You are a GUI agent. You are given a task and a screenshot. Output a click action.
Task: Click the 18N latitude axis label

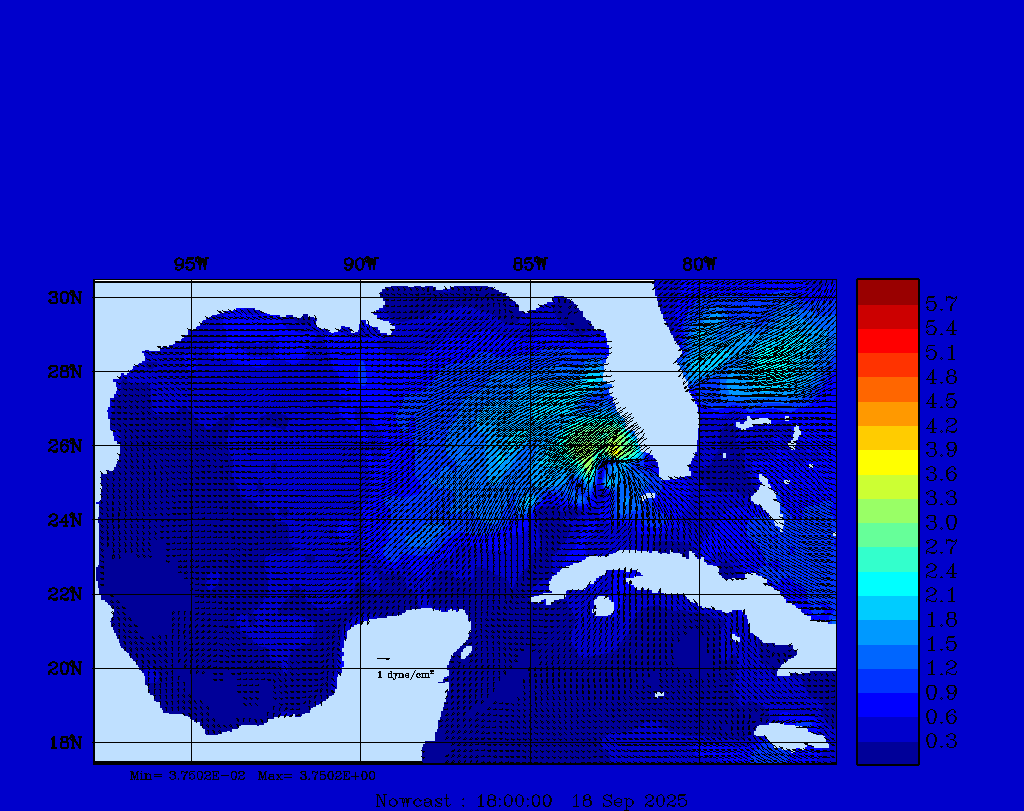[66, 742]
